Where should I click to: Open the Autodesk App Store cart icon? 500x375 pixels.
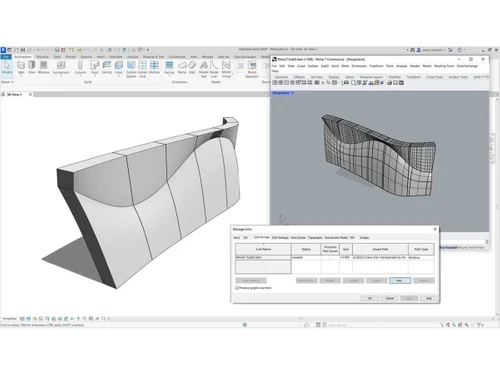450,50
